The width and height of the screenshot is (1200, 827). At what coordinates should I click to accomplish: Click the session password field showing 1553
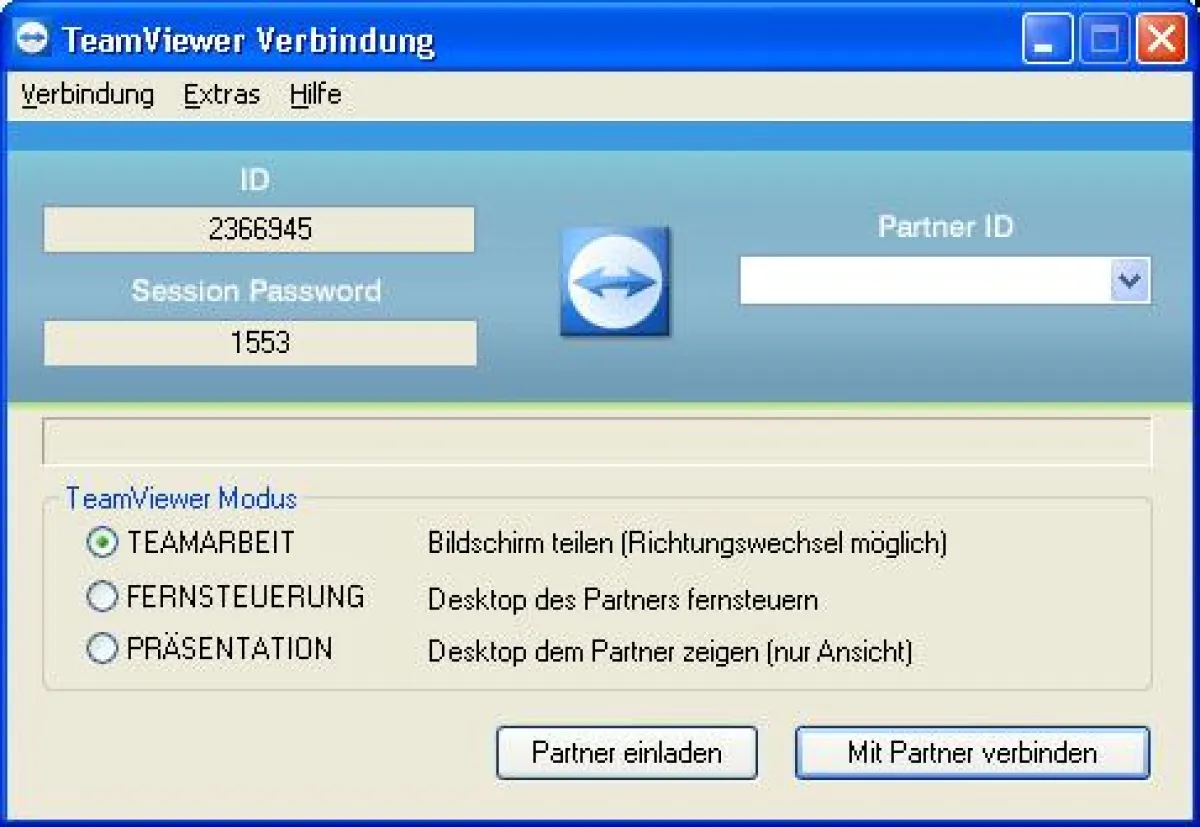click(x=258, y=343)
